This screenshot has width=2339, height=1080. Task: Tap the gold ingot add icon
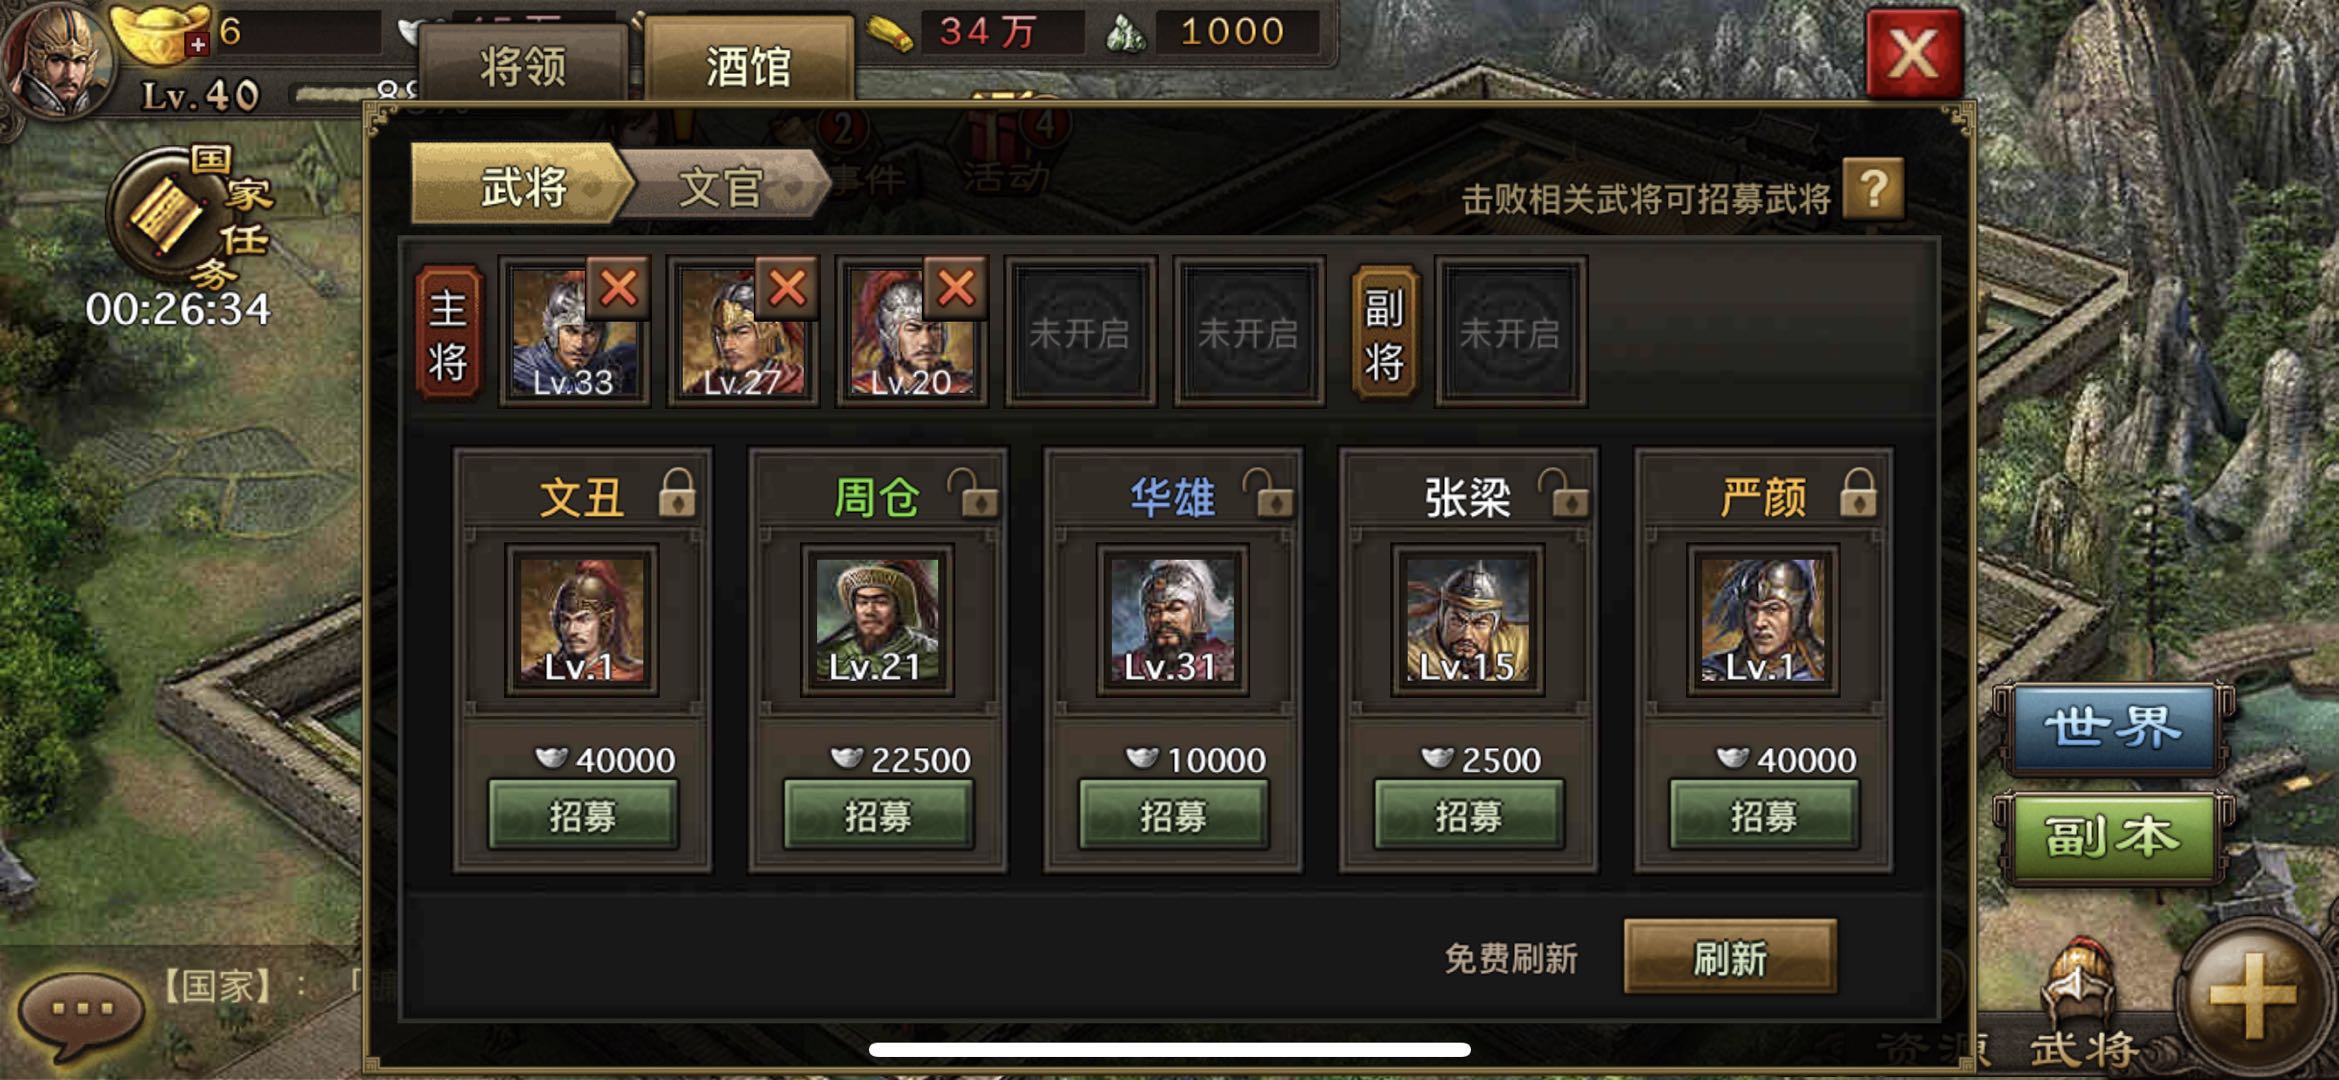[198, 44]
